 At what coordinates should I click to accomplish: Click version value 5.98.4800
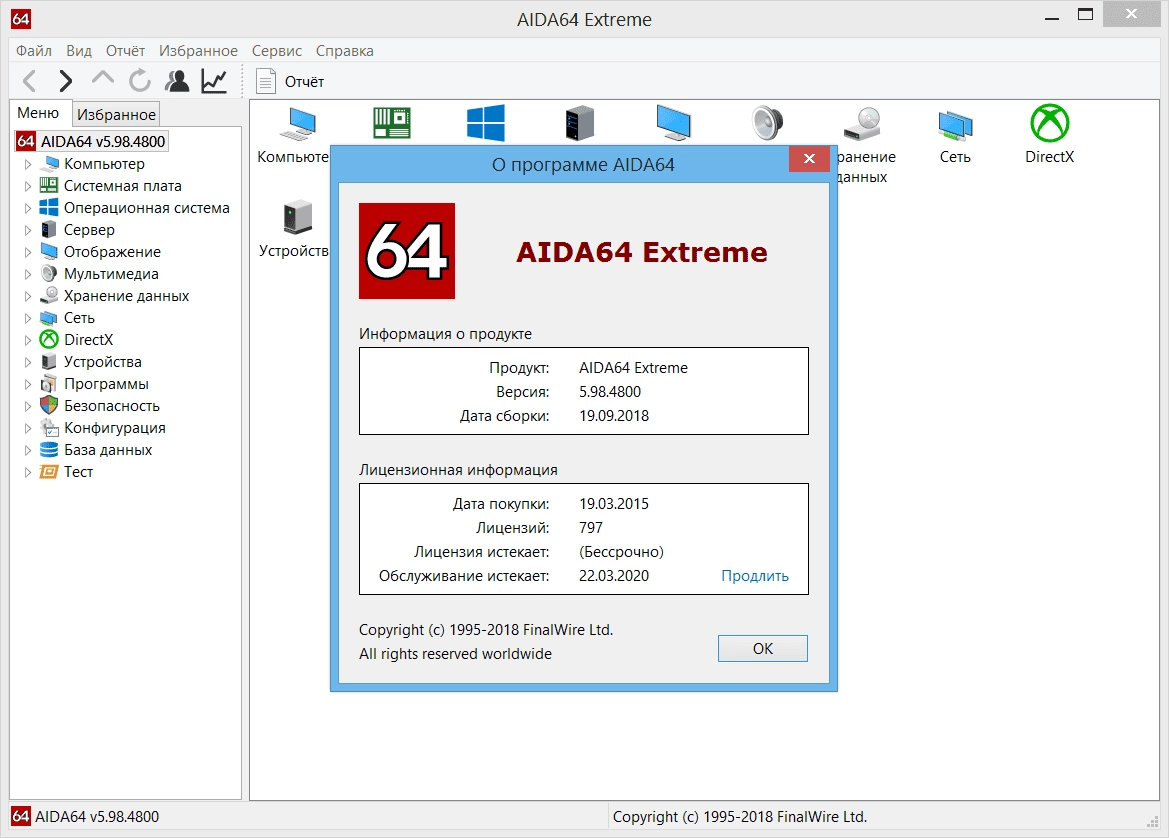(610, 391)
